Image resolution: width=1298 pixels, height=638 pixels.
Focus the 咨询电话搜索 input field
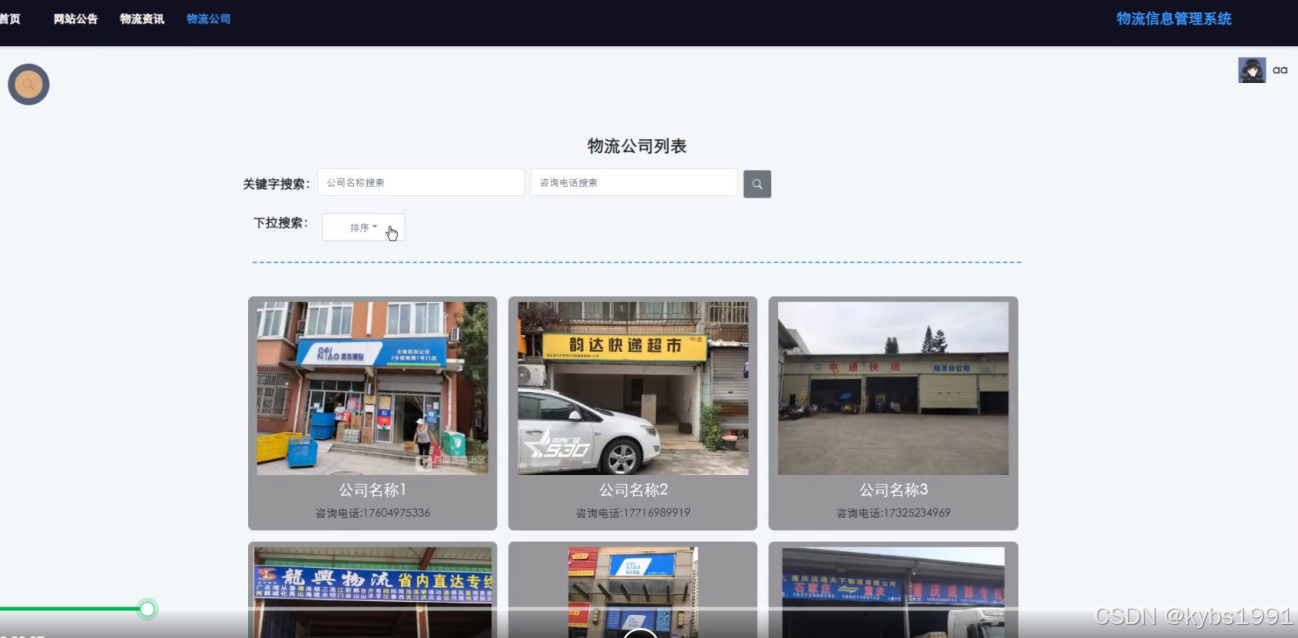point(634,183)
